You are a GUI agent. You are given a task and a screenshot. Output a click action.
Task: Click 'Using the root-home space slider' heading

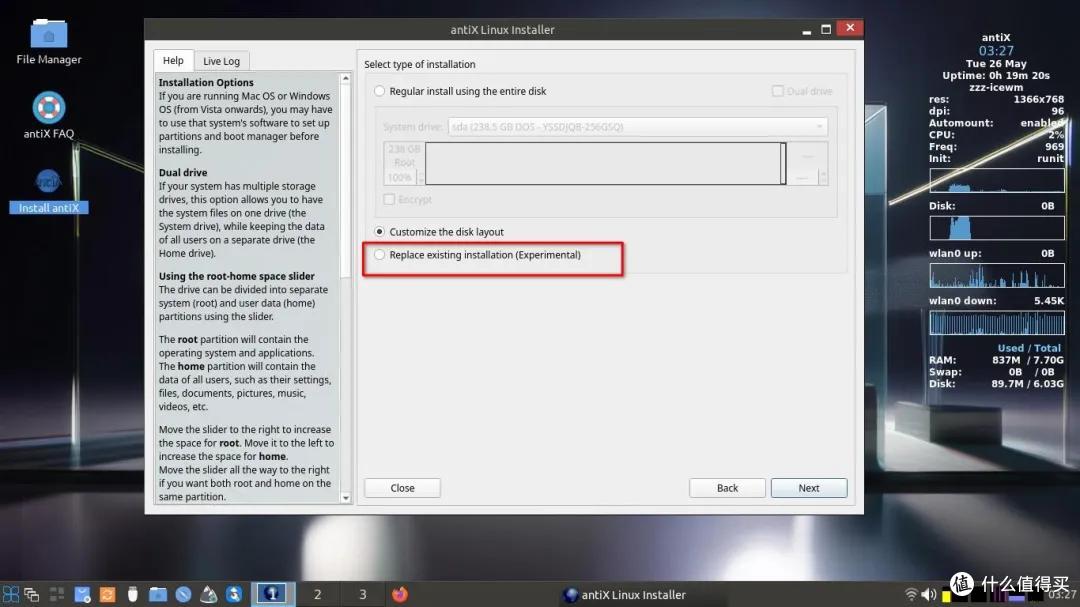click(236, 276)
